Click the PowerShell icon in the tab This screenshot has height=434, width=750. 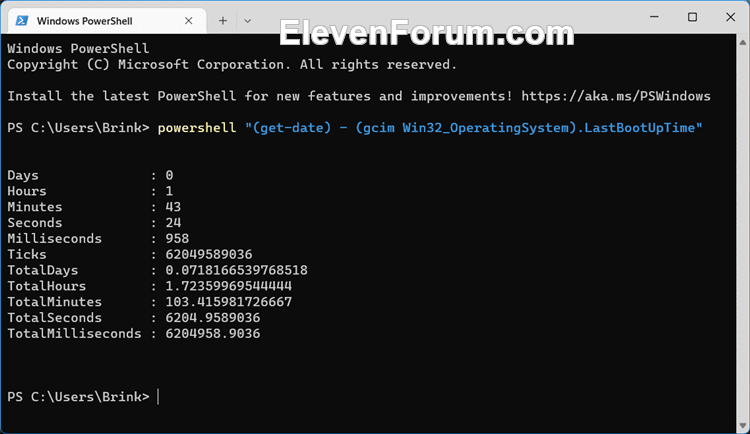point(22,21)
